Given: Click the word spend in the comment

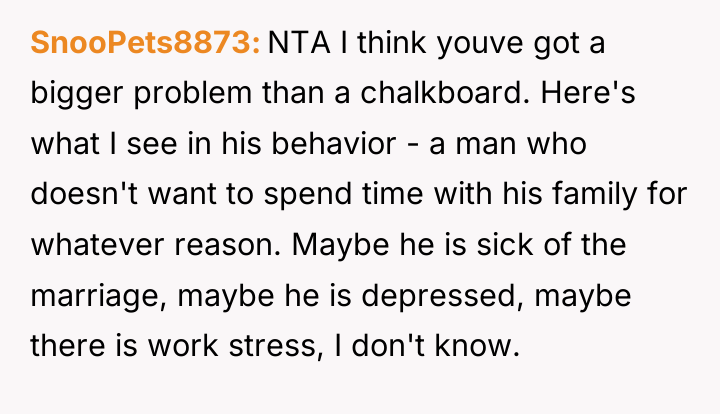Looking at the screenshot, I should [x=308, y=195].
